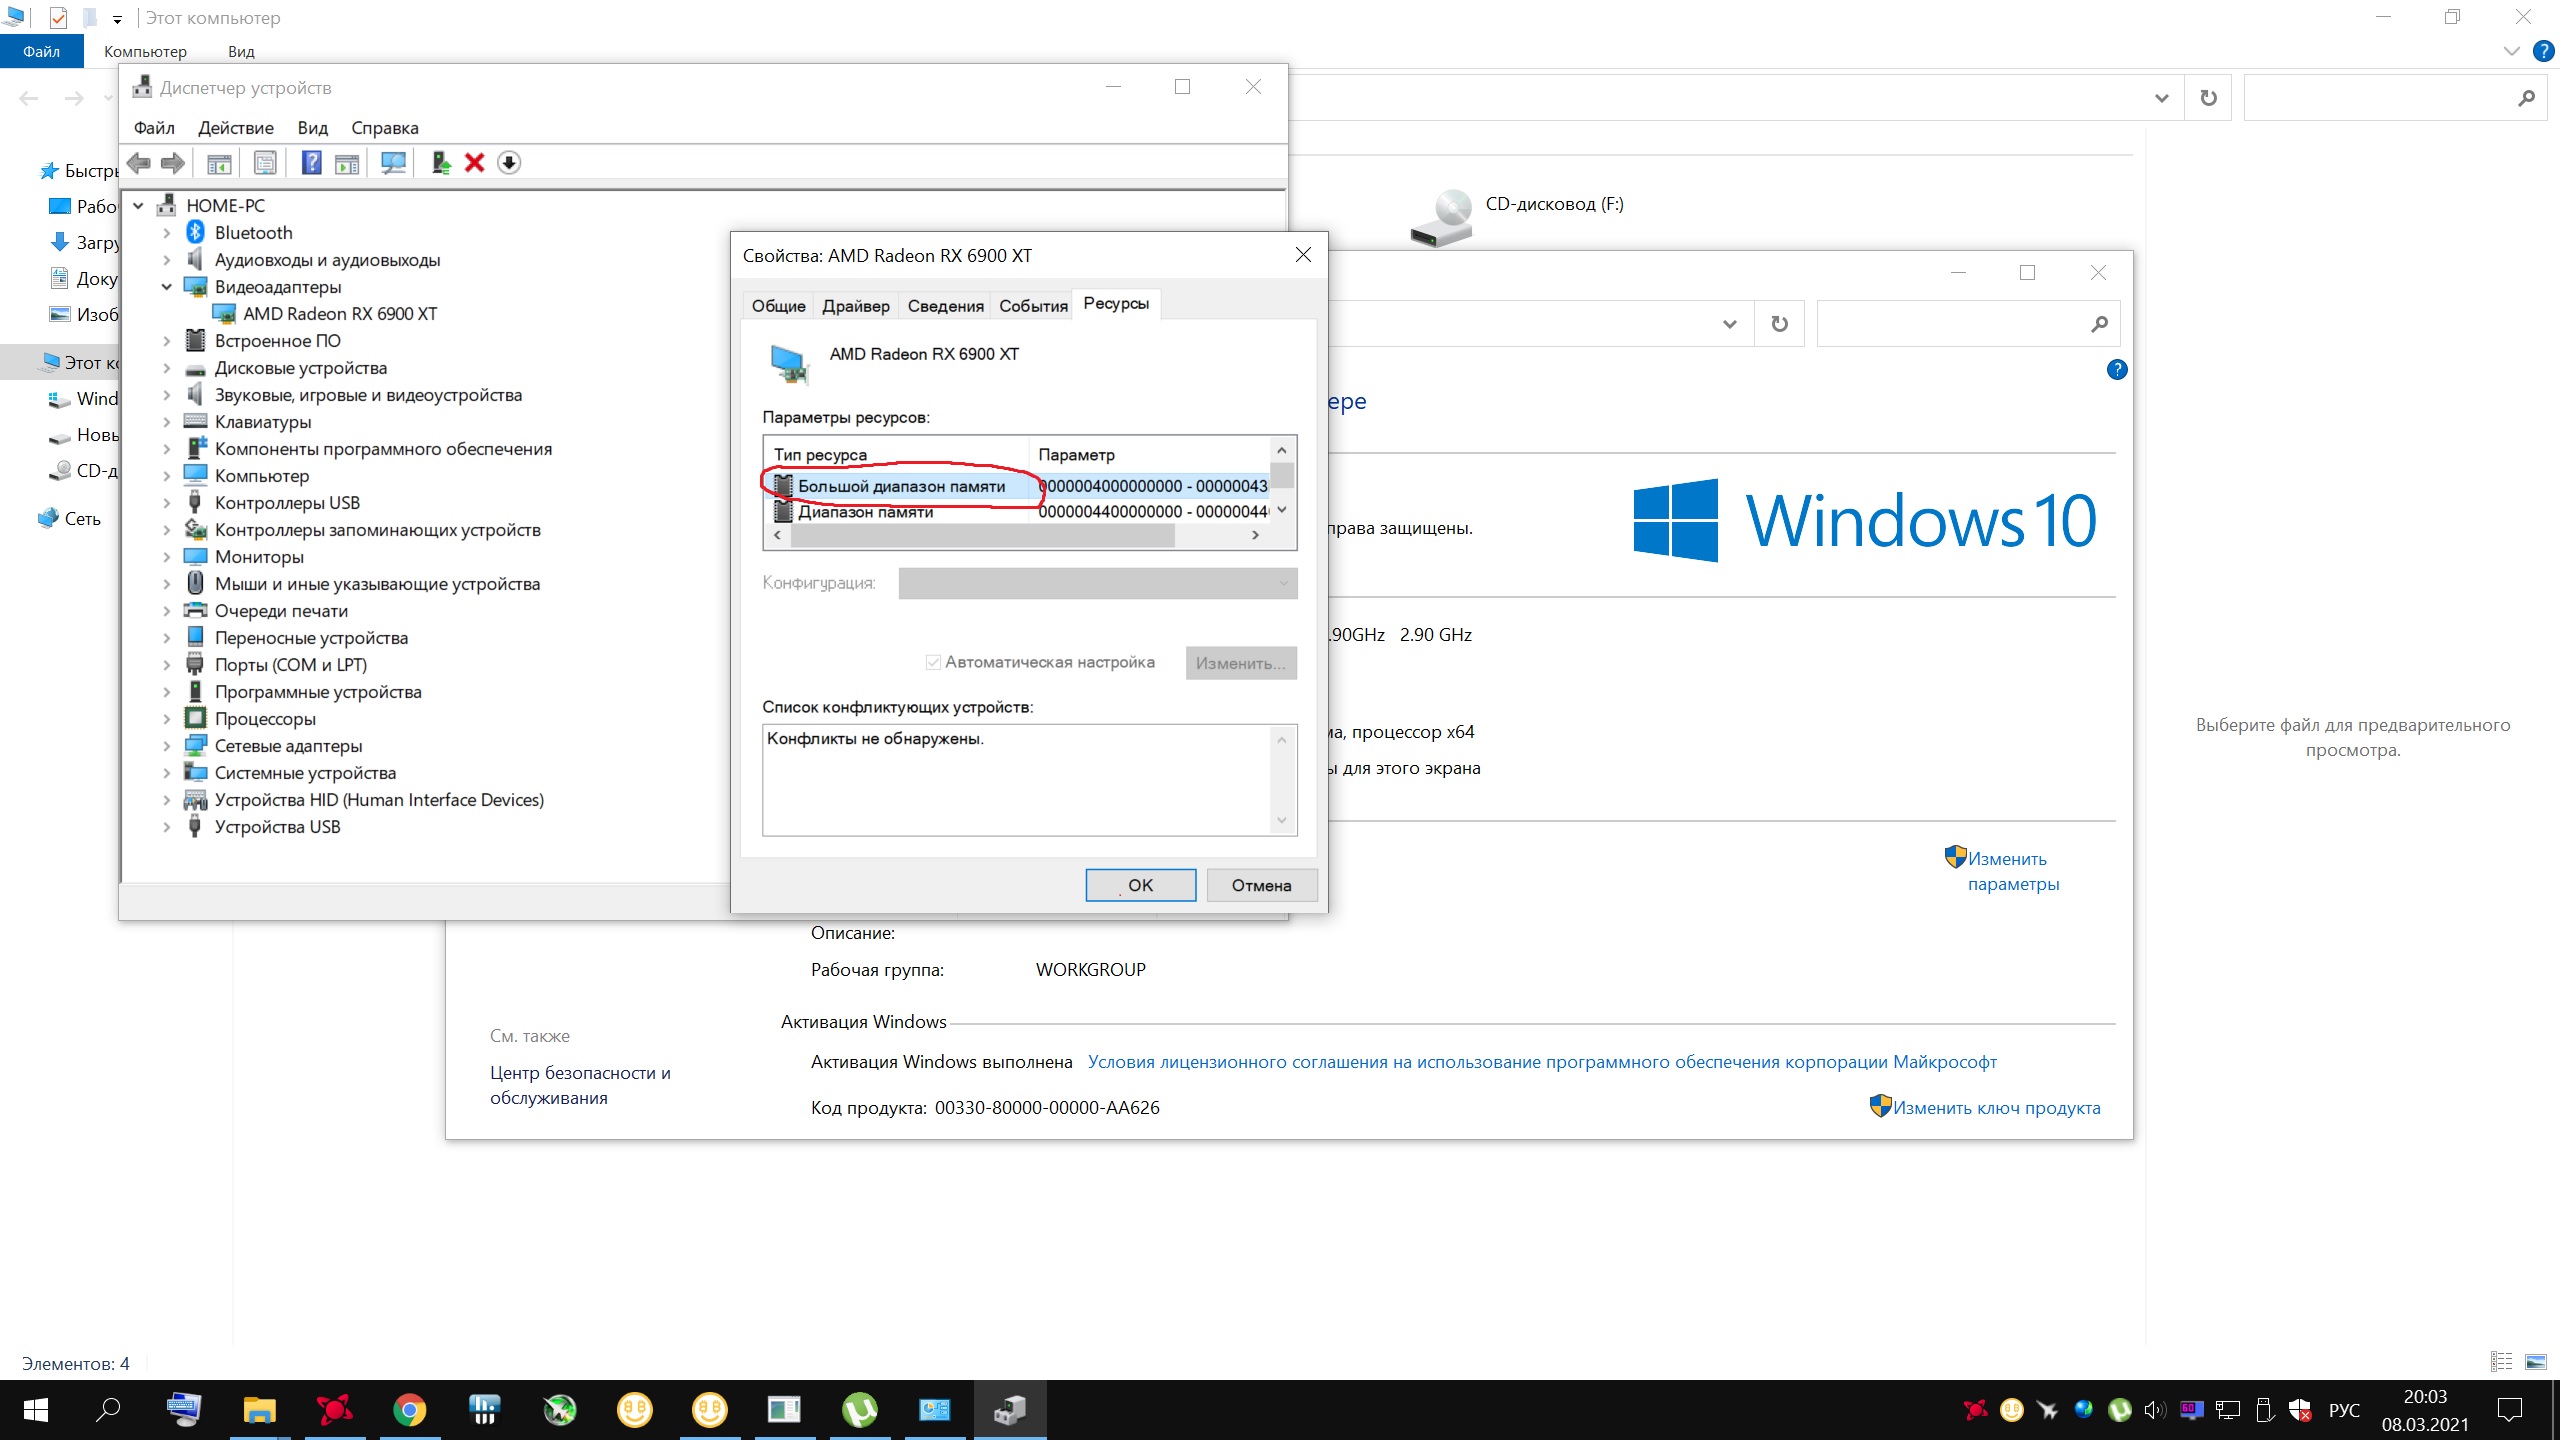2560x1440 pixels.
Task: Click the show/hide console tree icon
Action: tap(219, 163)
